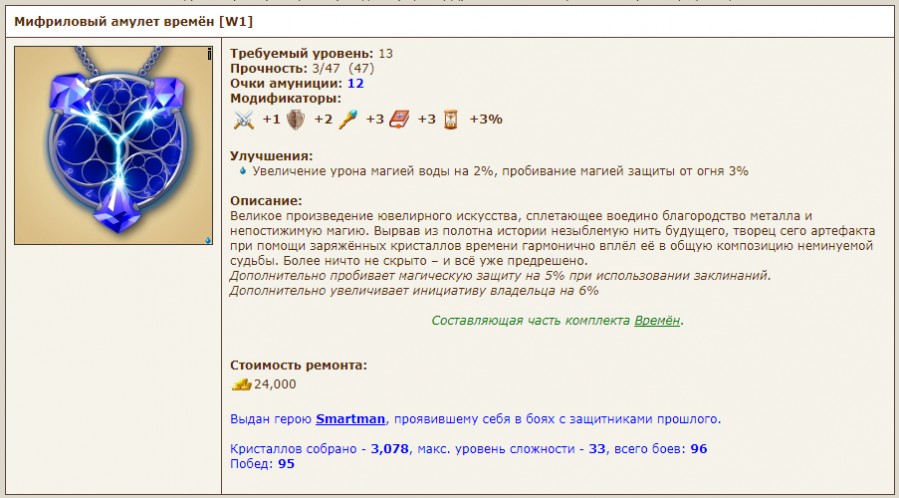The height and width of the screenshot is (498, 899).
Task: Open the "Времён" set link
Action: 657,321
